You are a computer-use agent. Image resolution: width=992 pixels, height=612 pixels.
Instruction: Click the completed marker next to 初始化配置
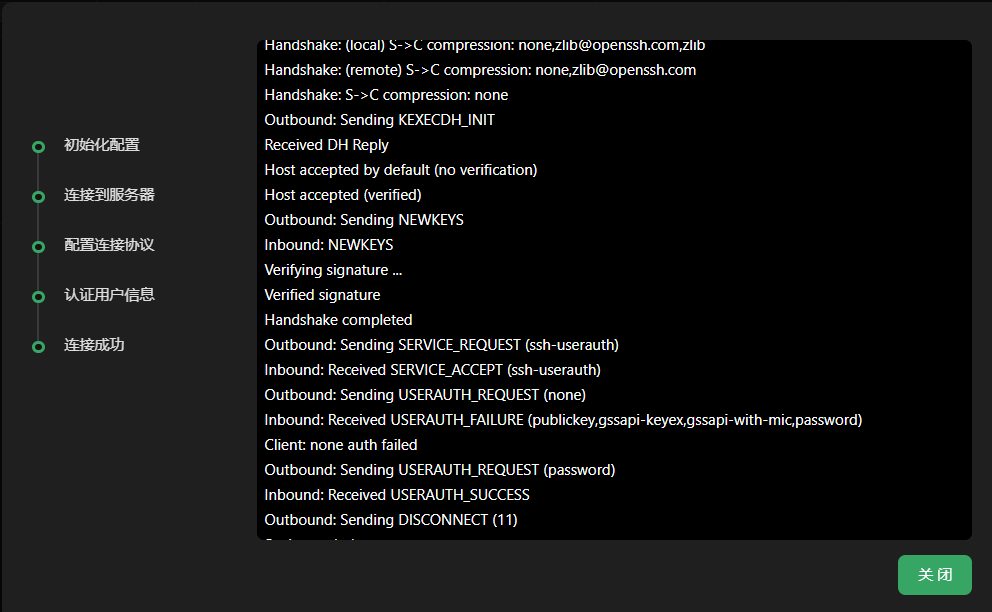coord(37,146)
